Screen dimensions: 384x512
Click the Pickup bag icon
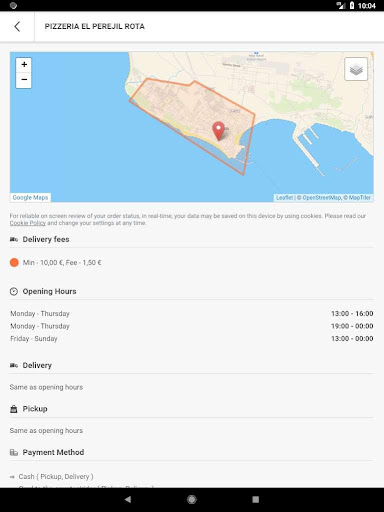[14, 409]
